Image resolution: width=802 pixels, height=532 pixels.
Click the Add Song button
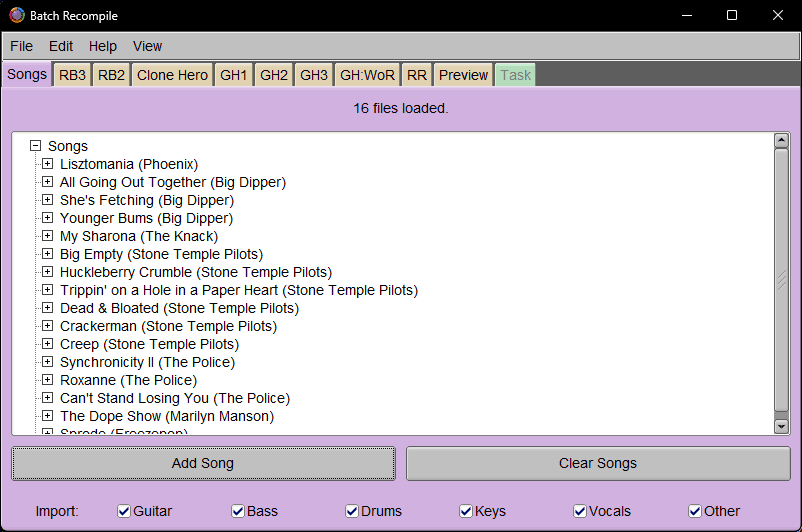203,463
